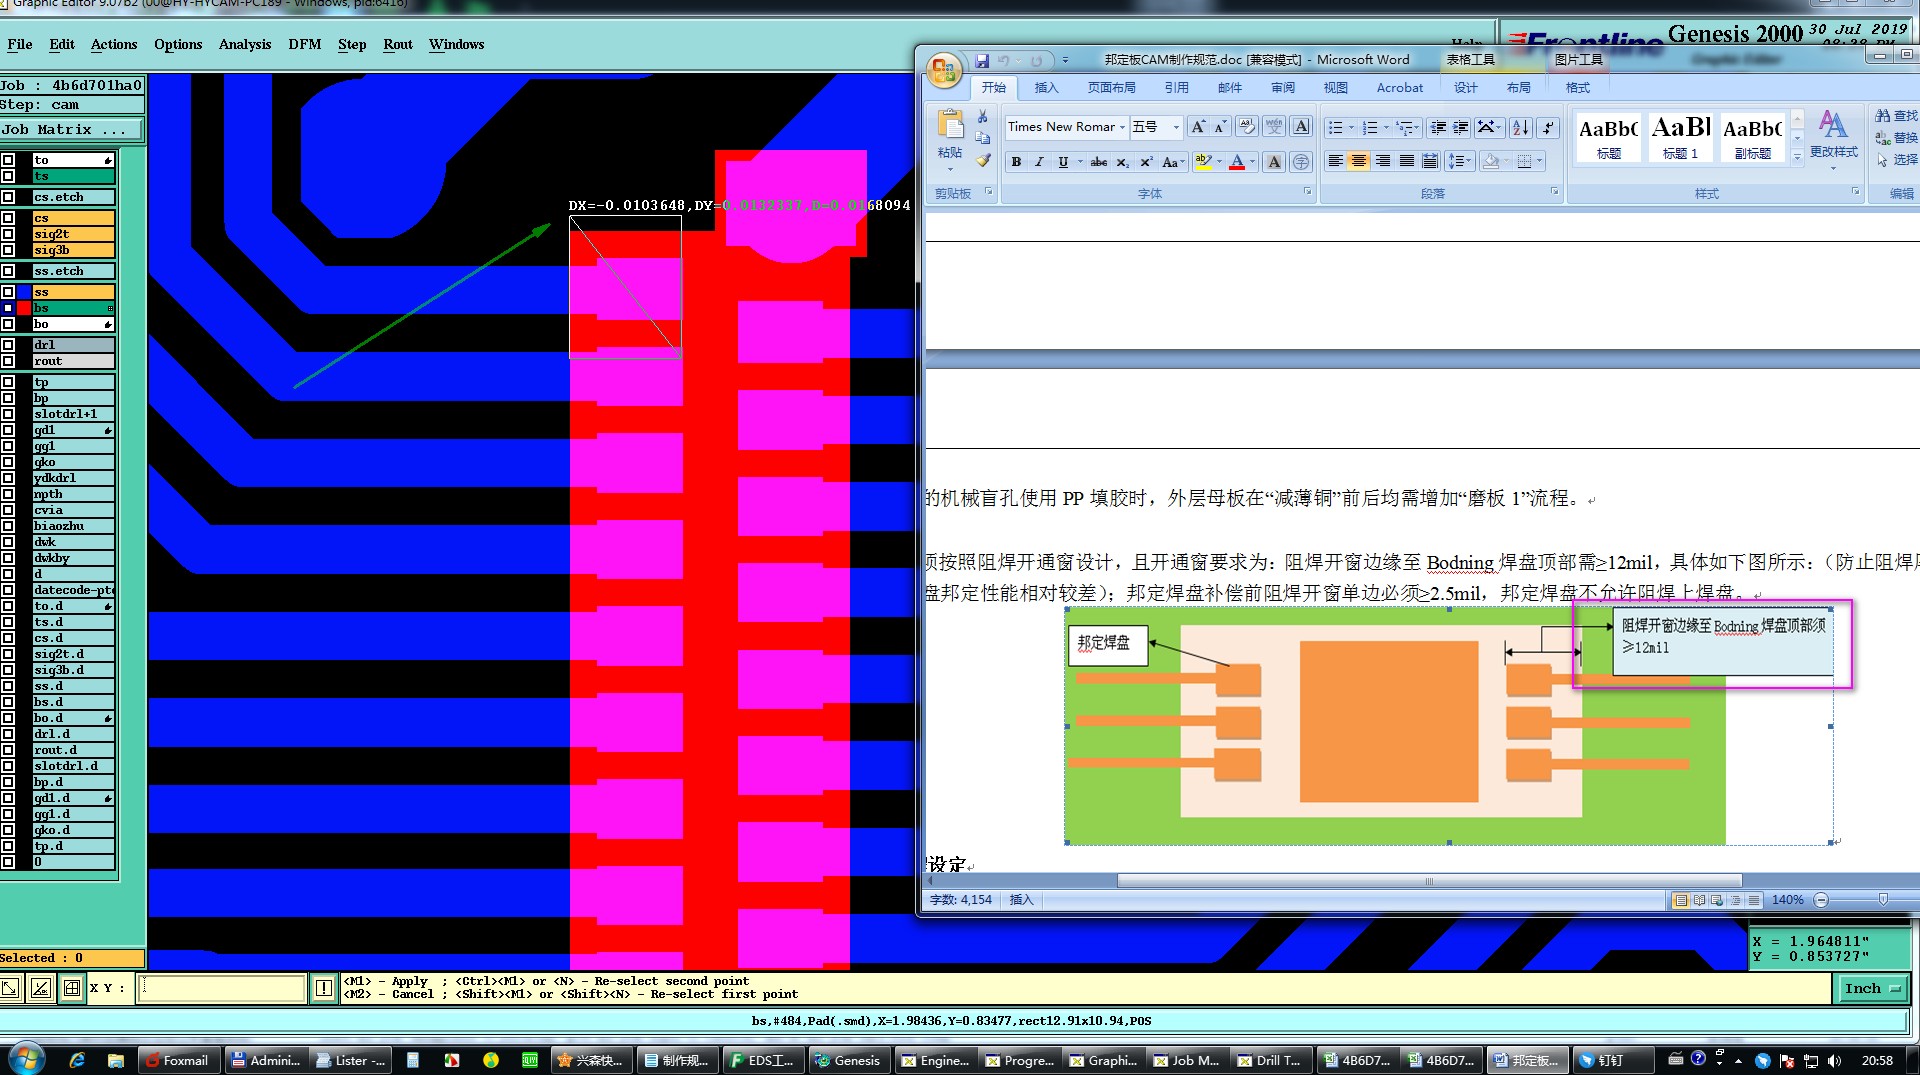Click the Copy icon in Word clipboard group
The image size is (1920, 1075).
coord(983,138)
